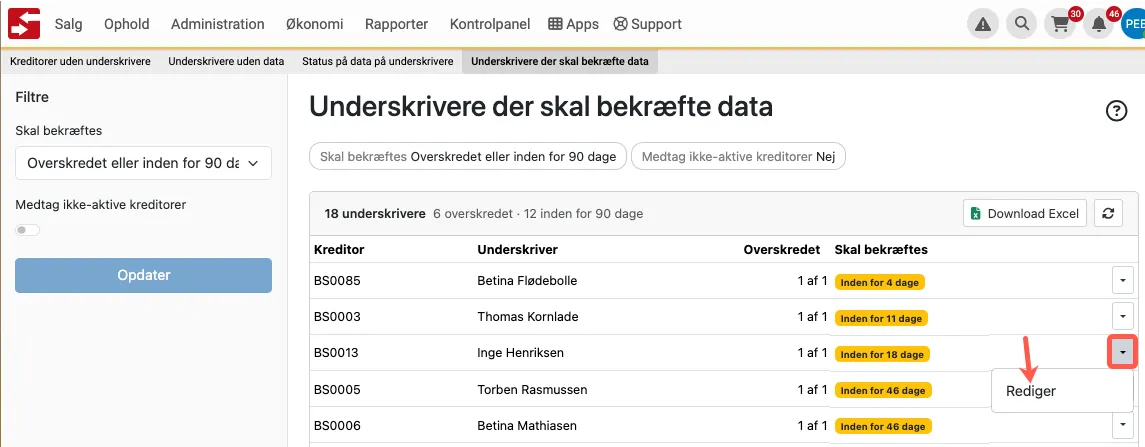
Task: Switch to Status på data på underskrivere tab
Action: [x=378, y=61]
